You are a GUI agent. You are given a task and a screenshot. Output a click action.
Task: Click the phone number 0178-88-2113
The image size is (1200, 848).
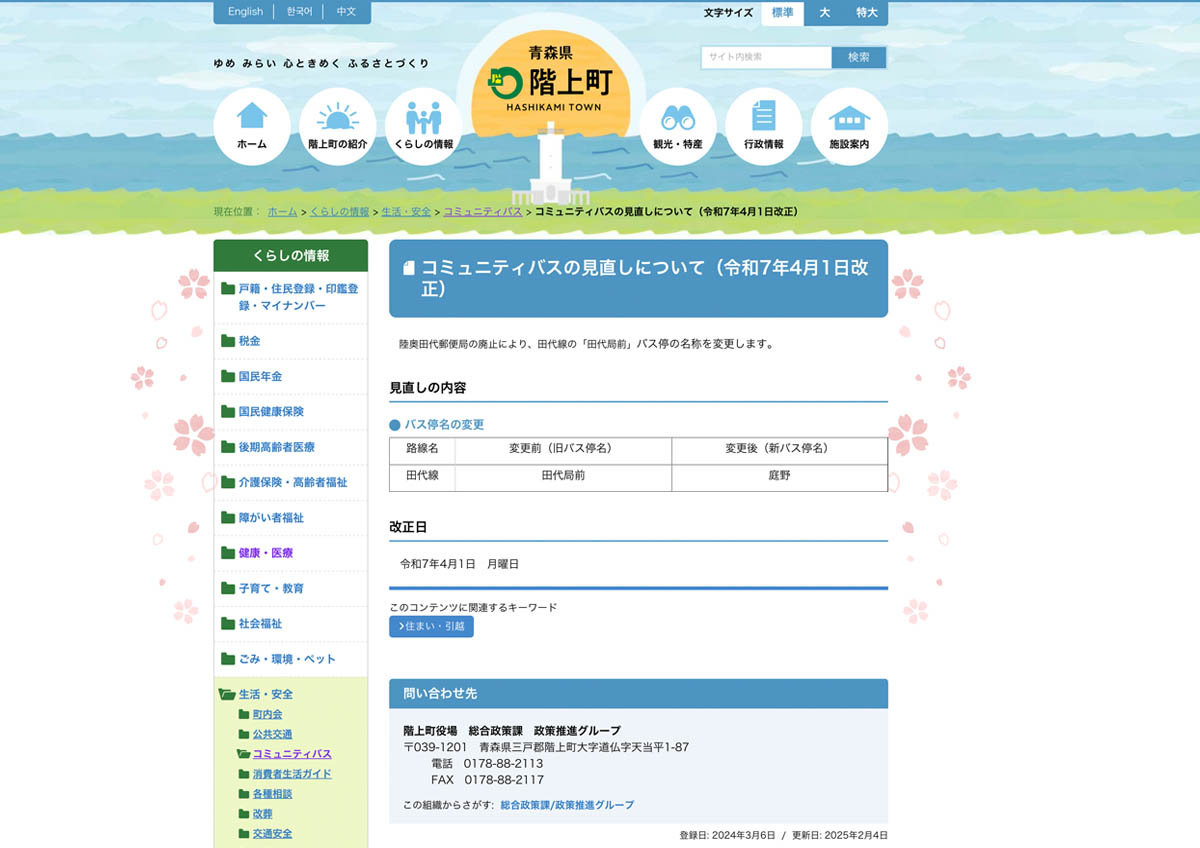coord(503,763)
